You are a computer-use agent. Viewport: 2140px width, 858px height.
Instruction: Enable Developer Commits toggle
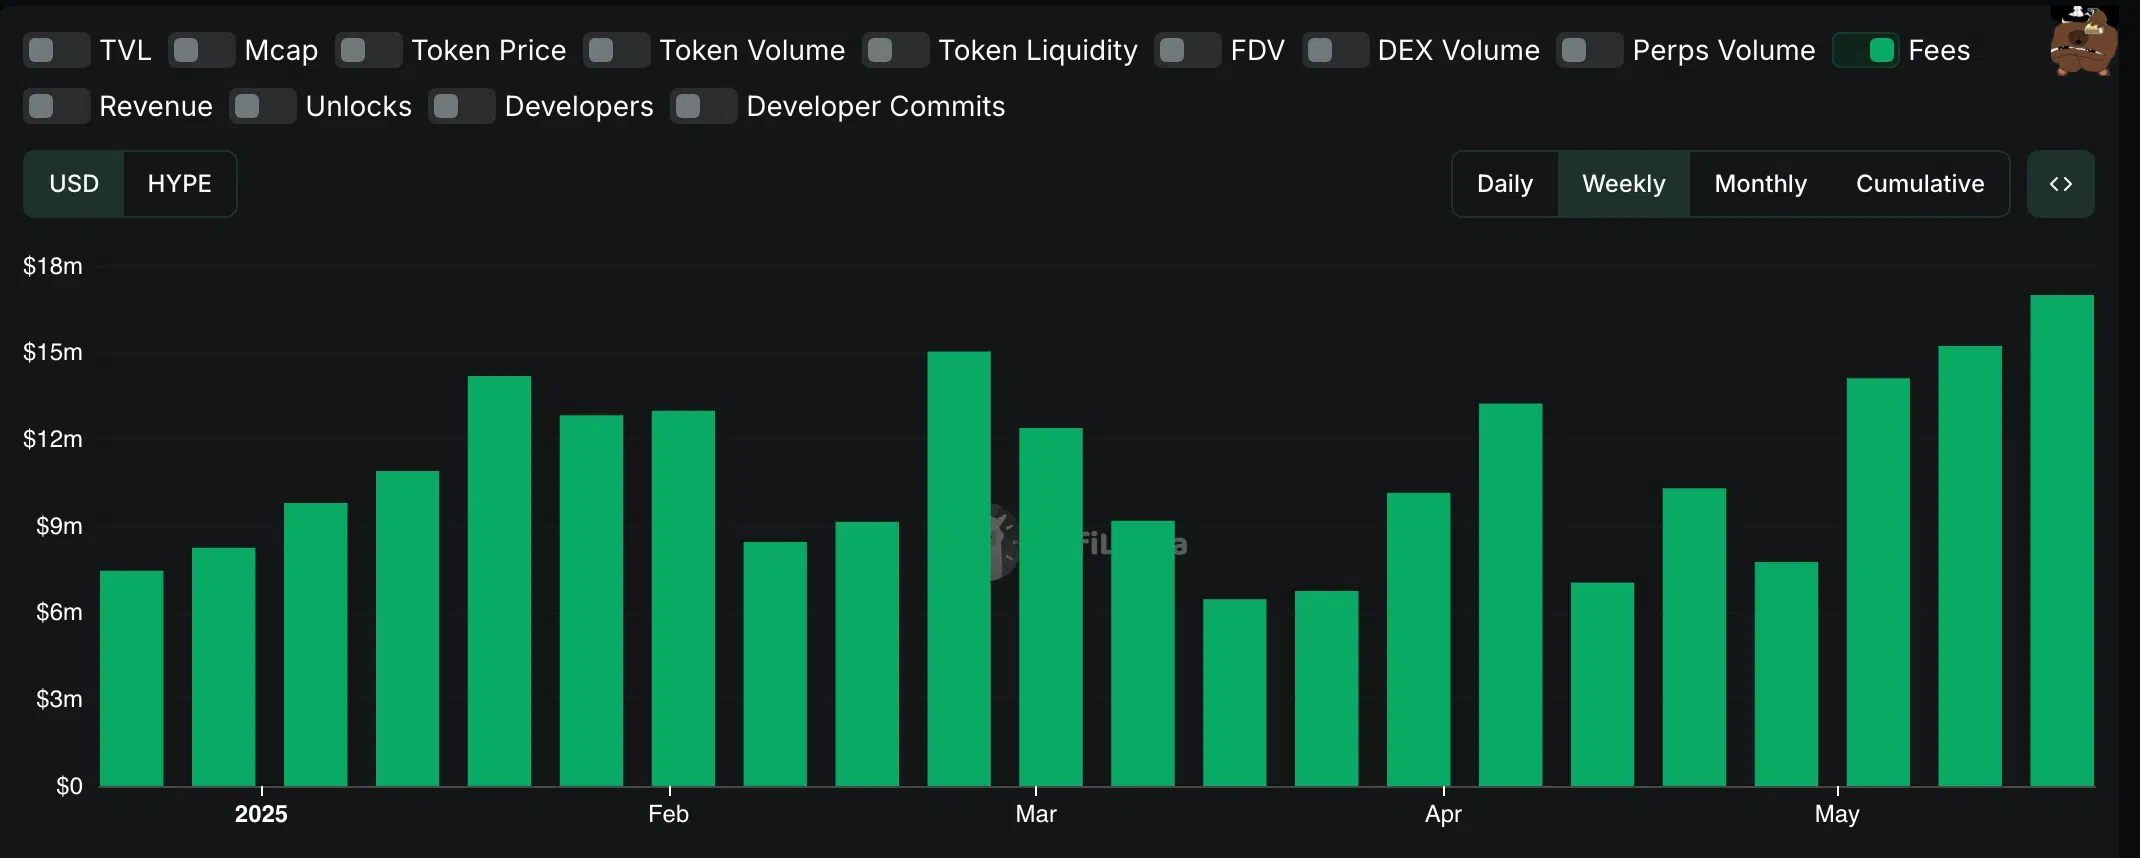tap(704, 106)
